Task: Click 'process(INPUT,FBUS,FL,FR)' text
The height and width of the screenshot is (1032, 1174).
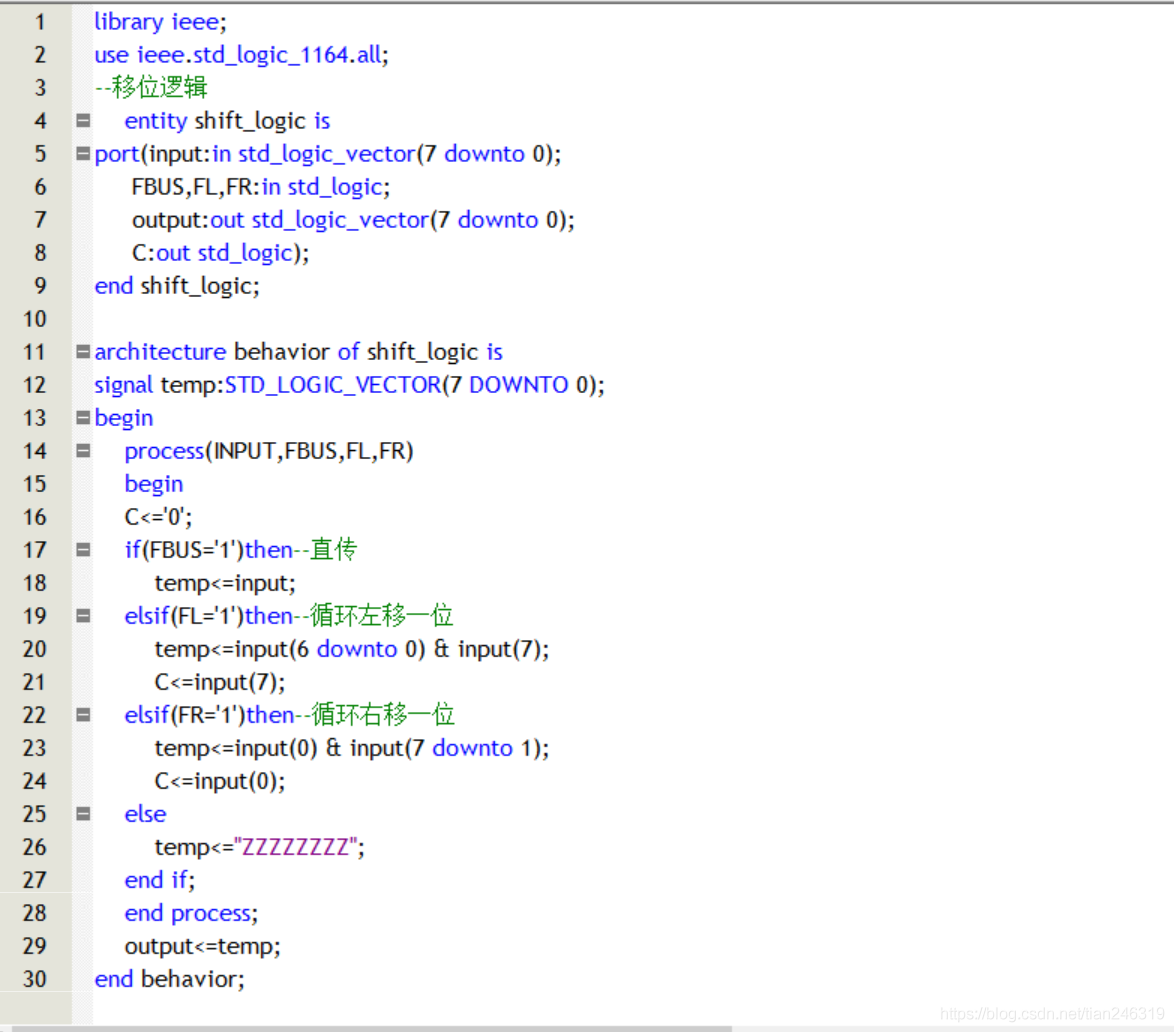Action: 269,450
